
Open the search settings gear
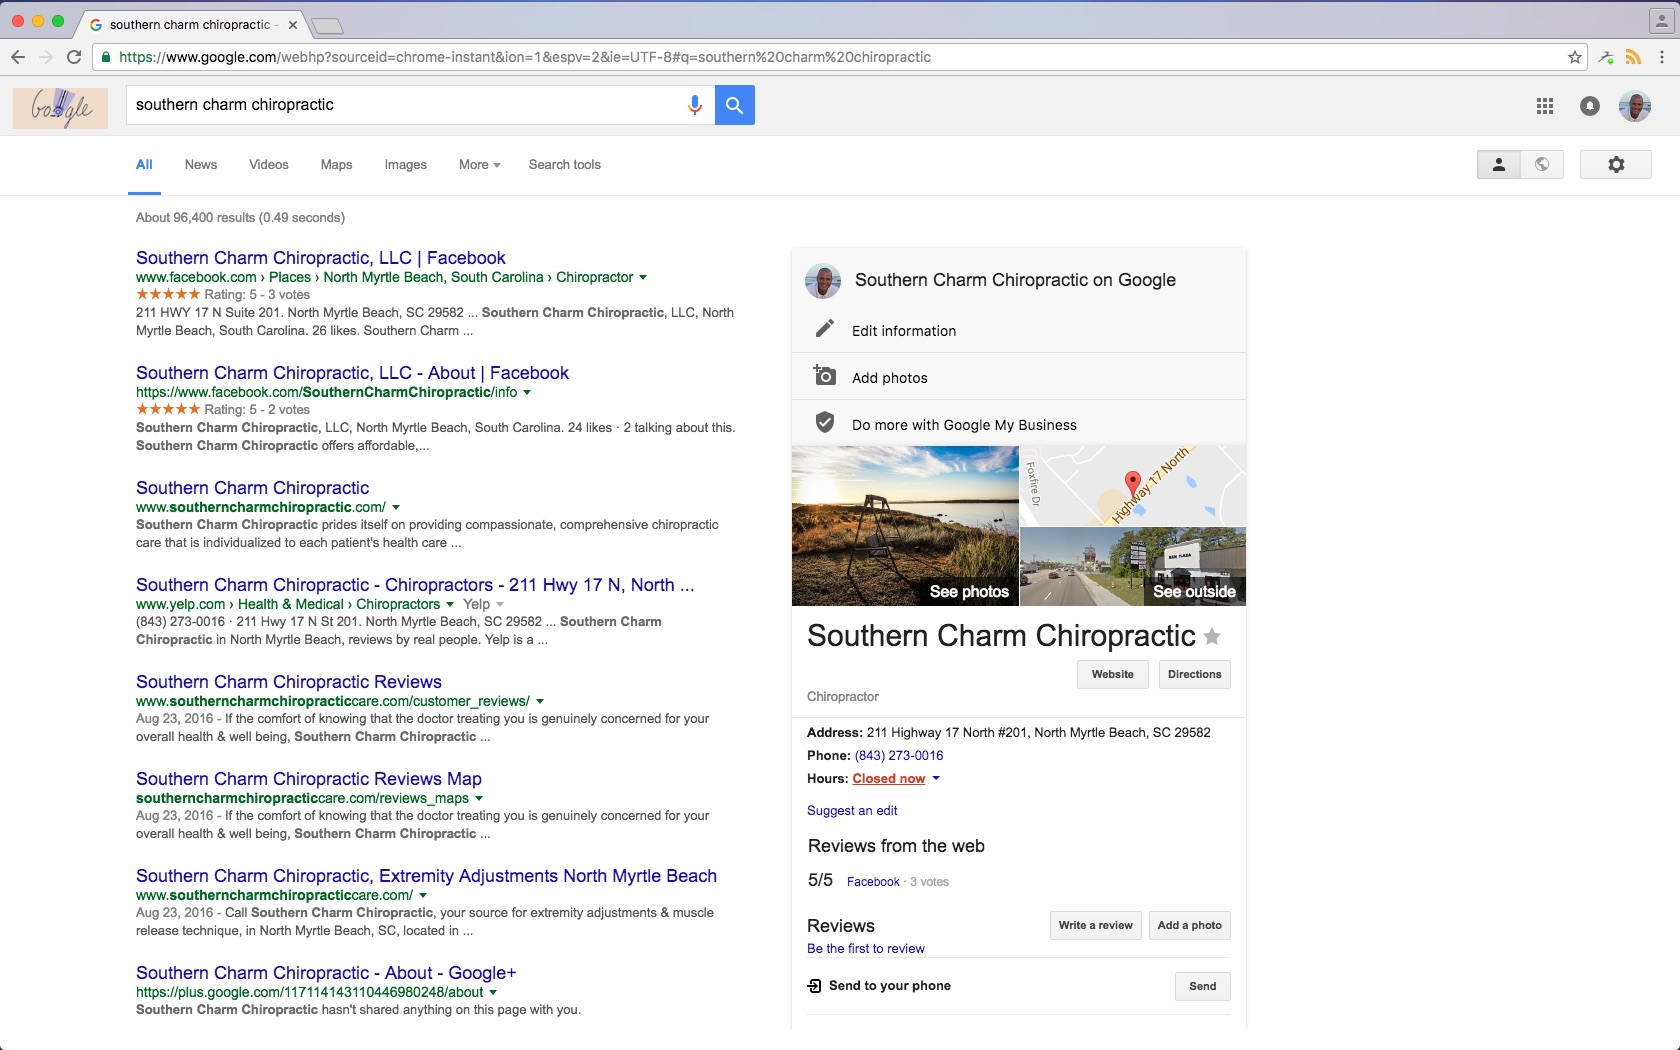coord(1616,165)
